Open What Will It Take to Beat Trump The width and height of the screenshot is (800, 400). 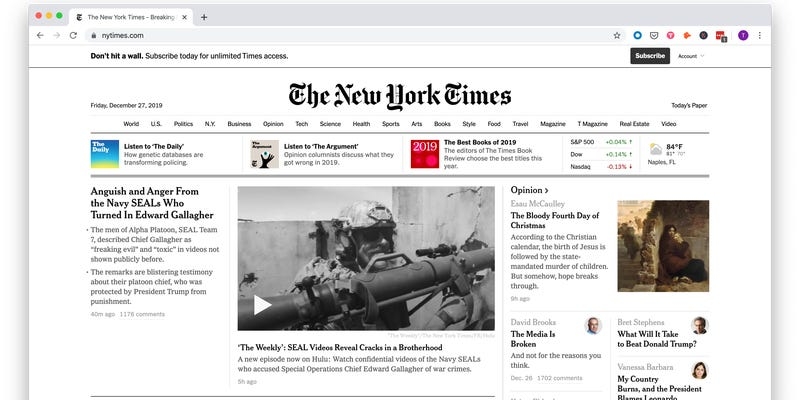coord(657,339)
